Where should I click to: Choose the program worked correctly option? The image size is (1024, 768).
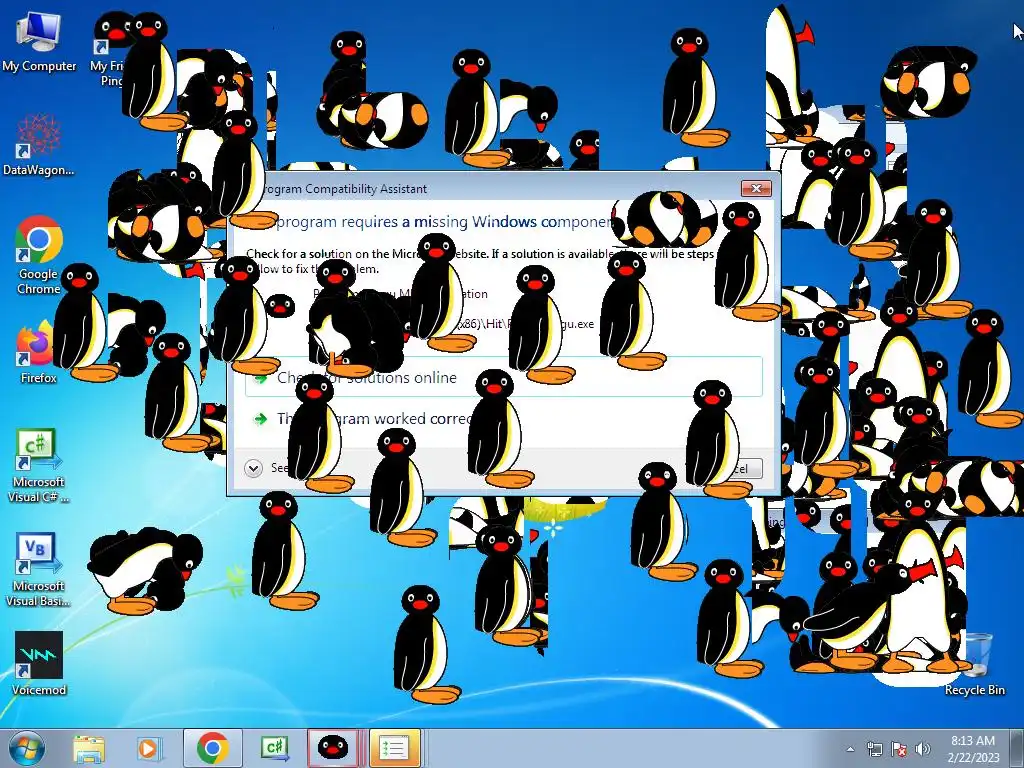504,419
